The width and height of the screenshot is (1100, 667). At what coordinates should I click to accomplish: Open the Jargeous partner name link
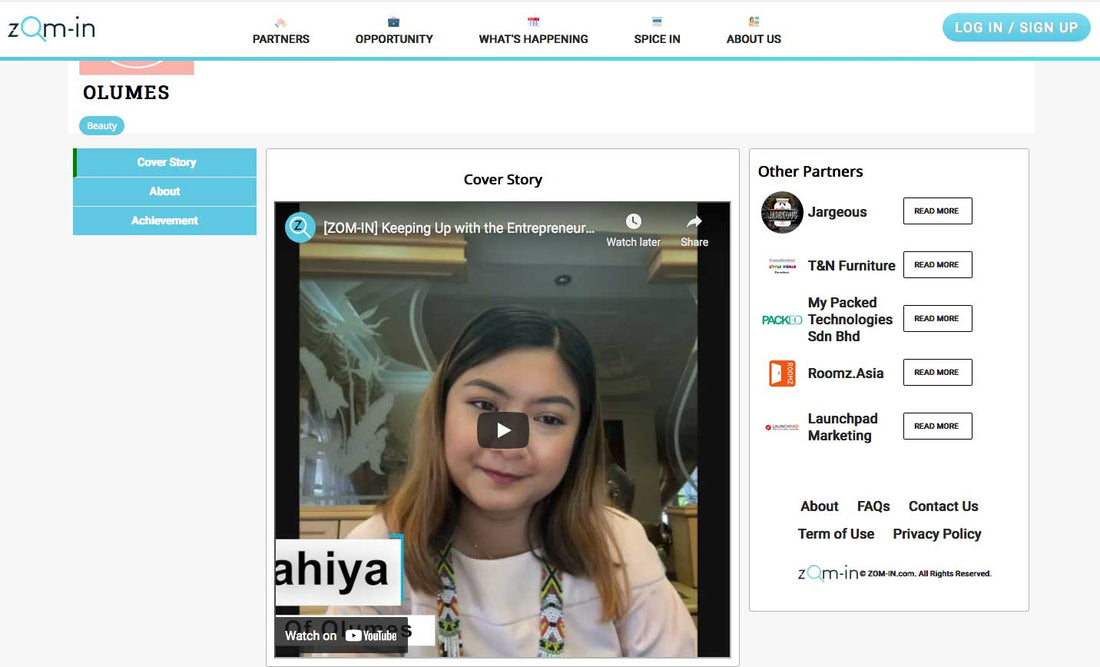click(x=837, y=212)
